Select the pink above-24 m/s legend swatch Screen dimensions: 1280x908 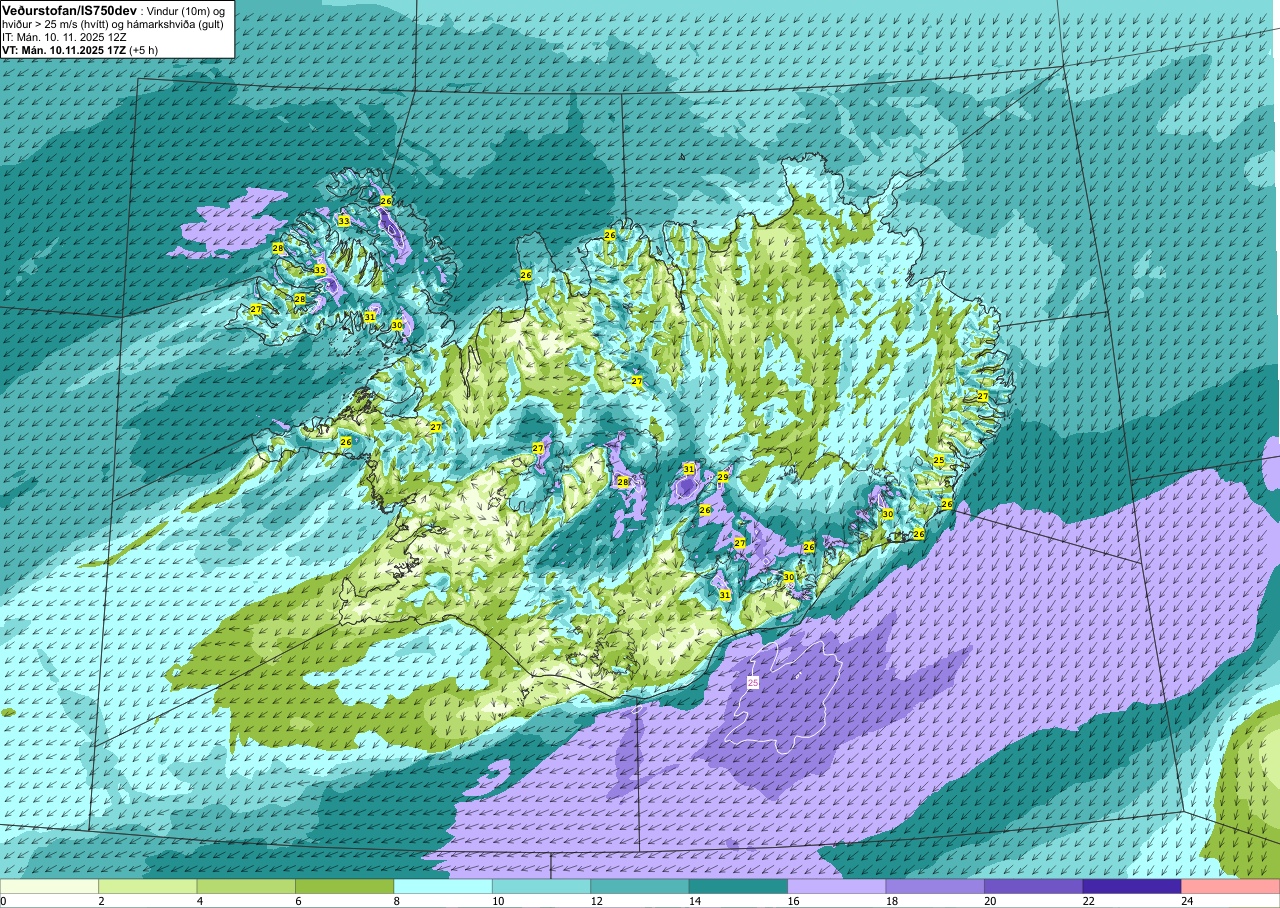[1231, 886]
